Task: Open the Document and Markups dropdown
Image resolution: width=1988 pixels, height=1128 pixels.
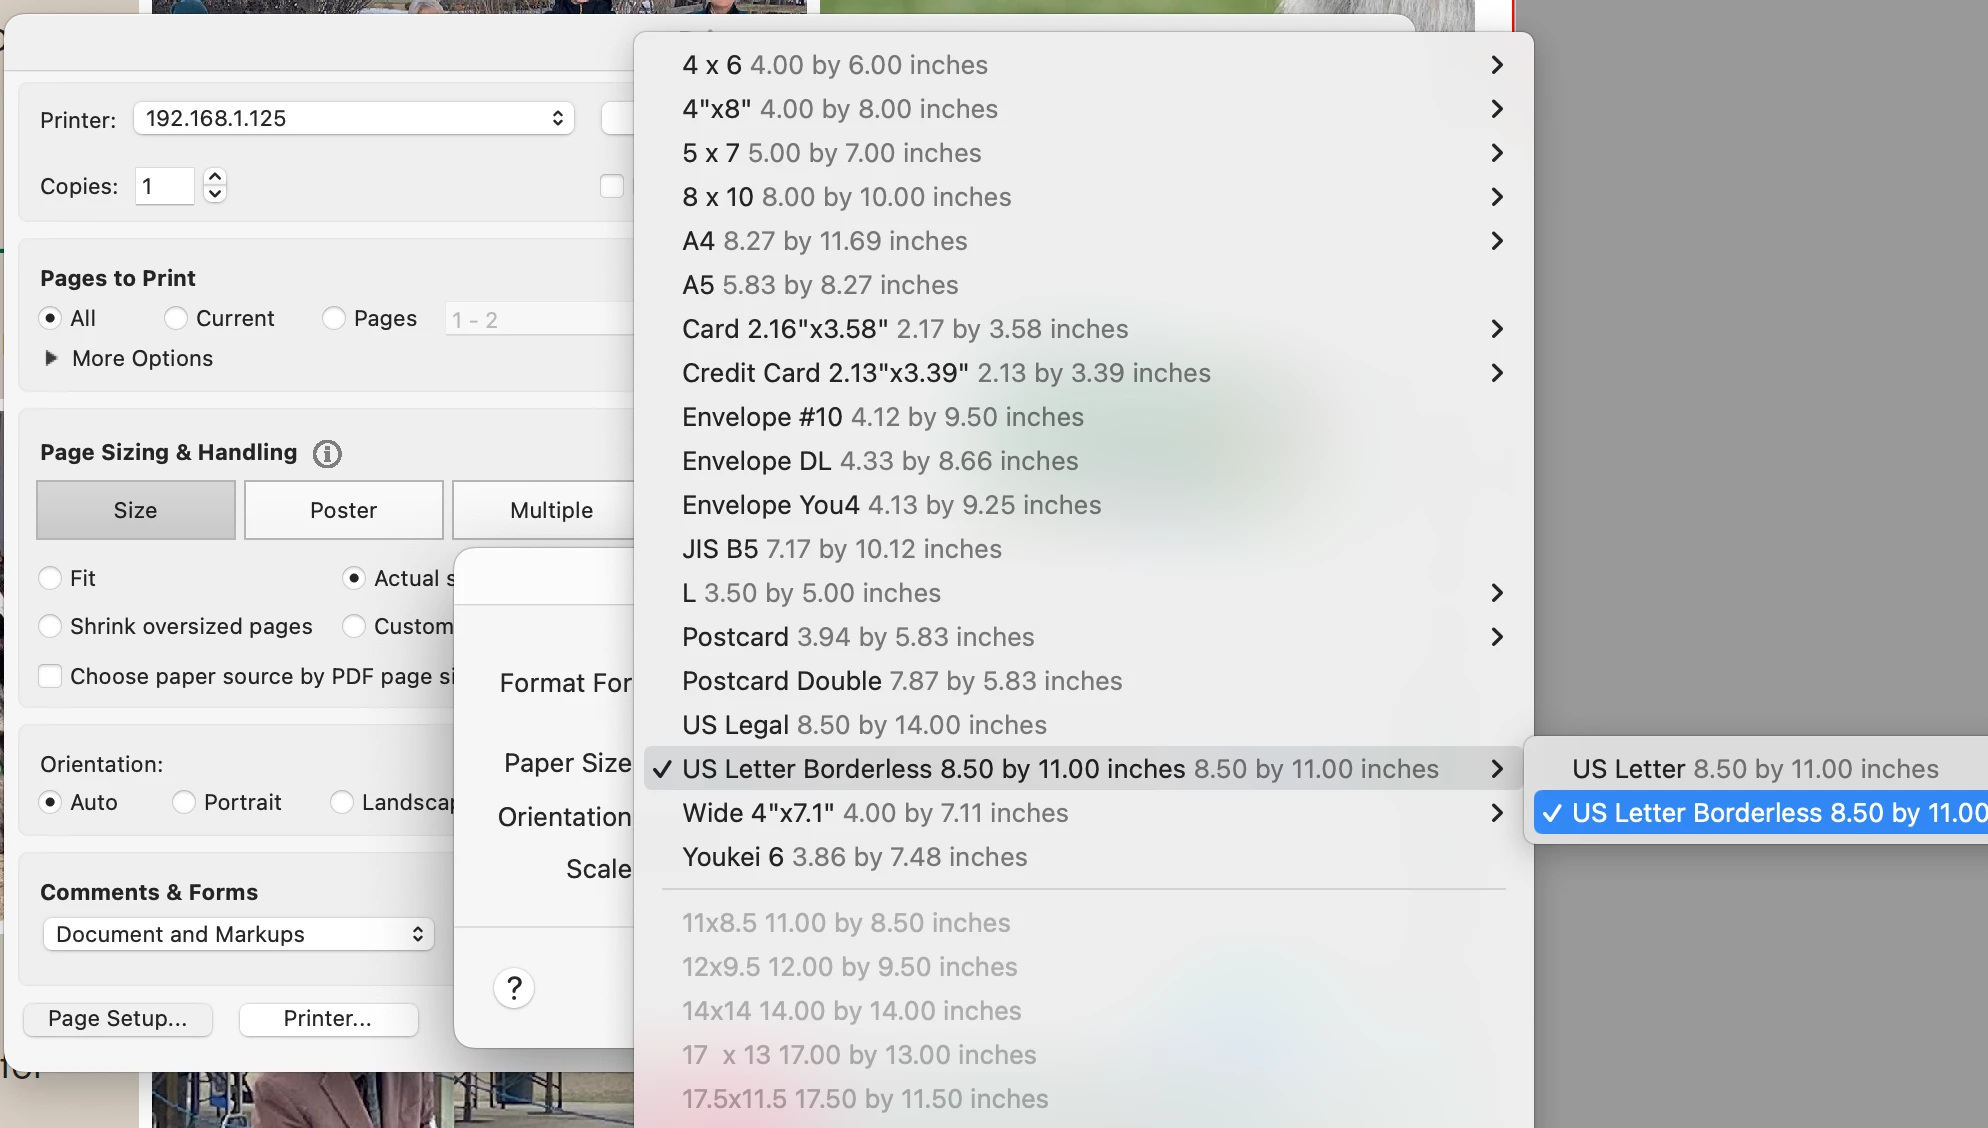Action: point(238,935)
